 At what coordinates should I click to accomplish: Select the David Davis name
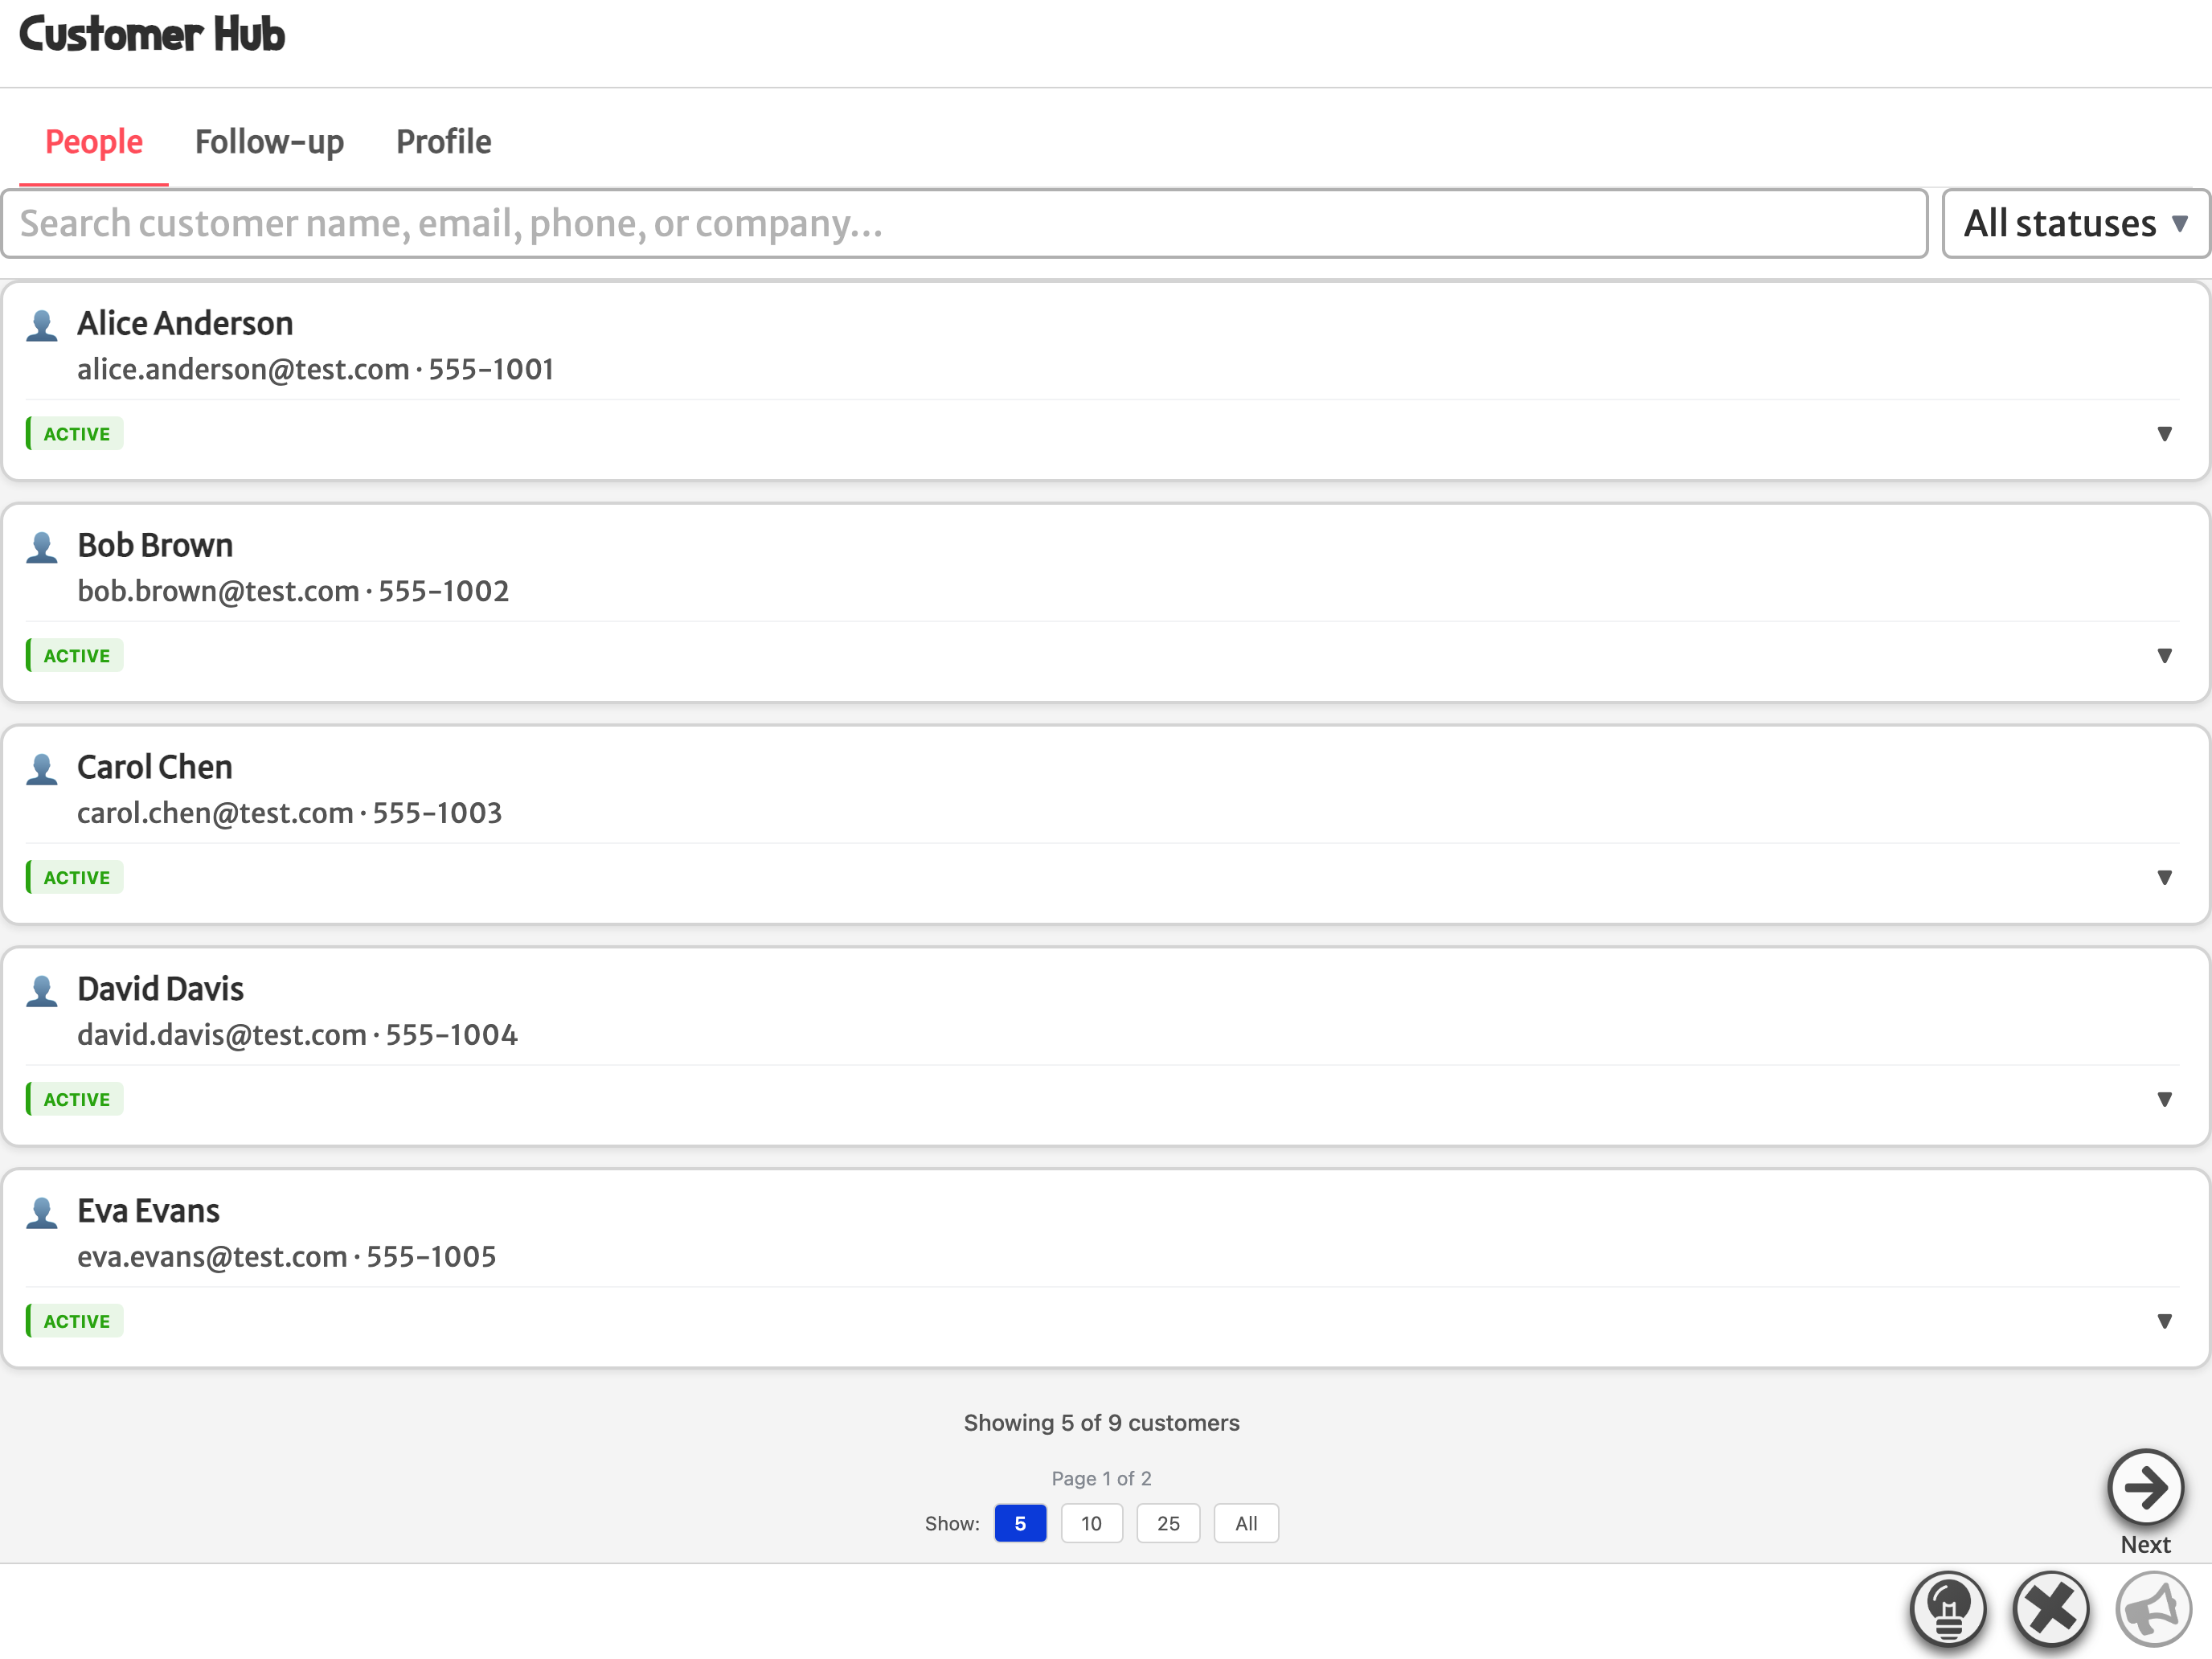pos(160,990)
